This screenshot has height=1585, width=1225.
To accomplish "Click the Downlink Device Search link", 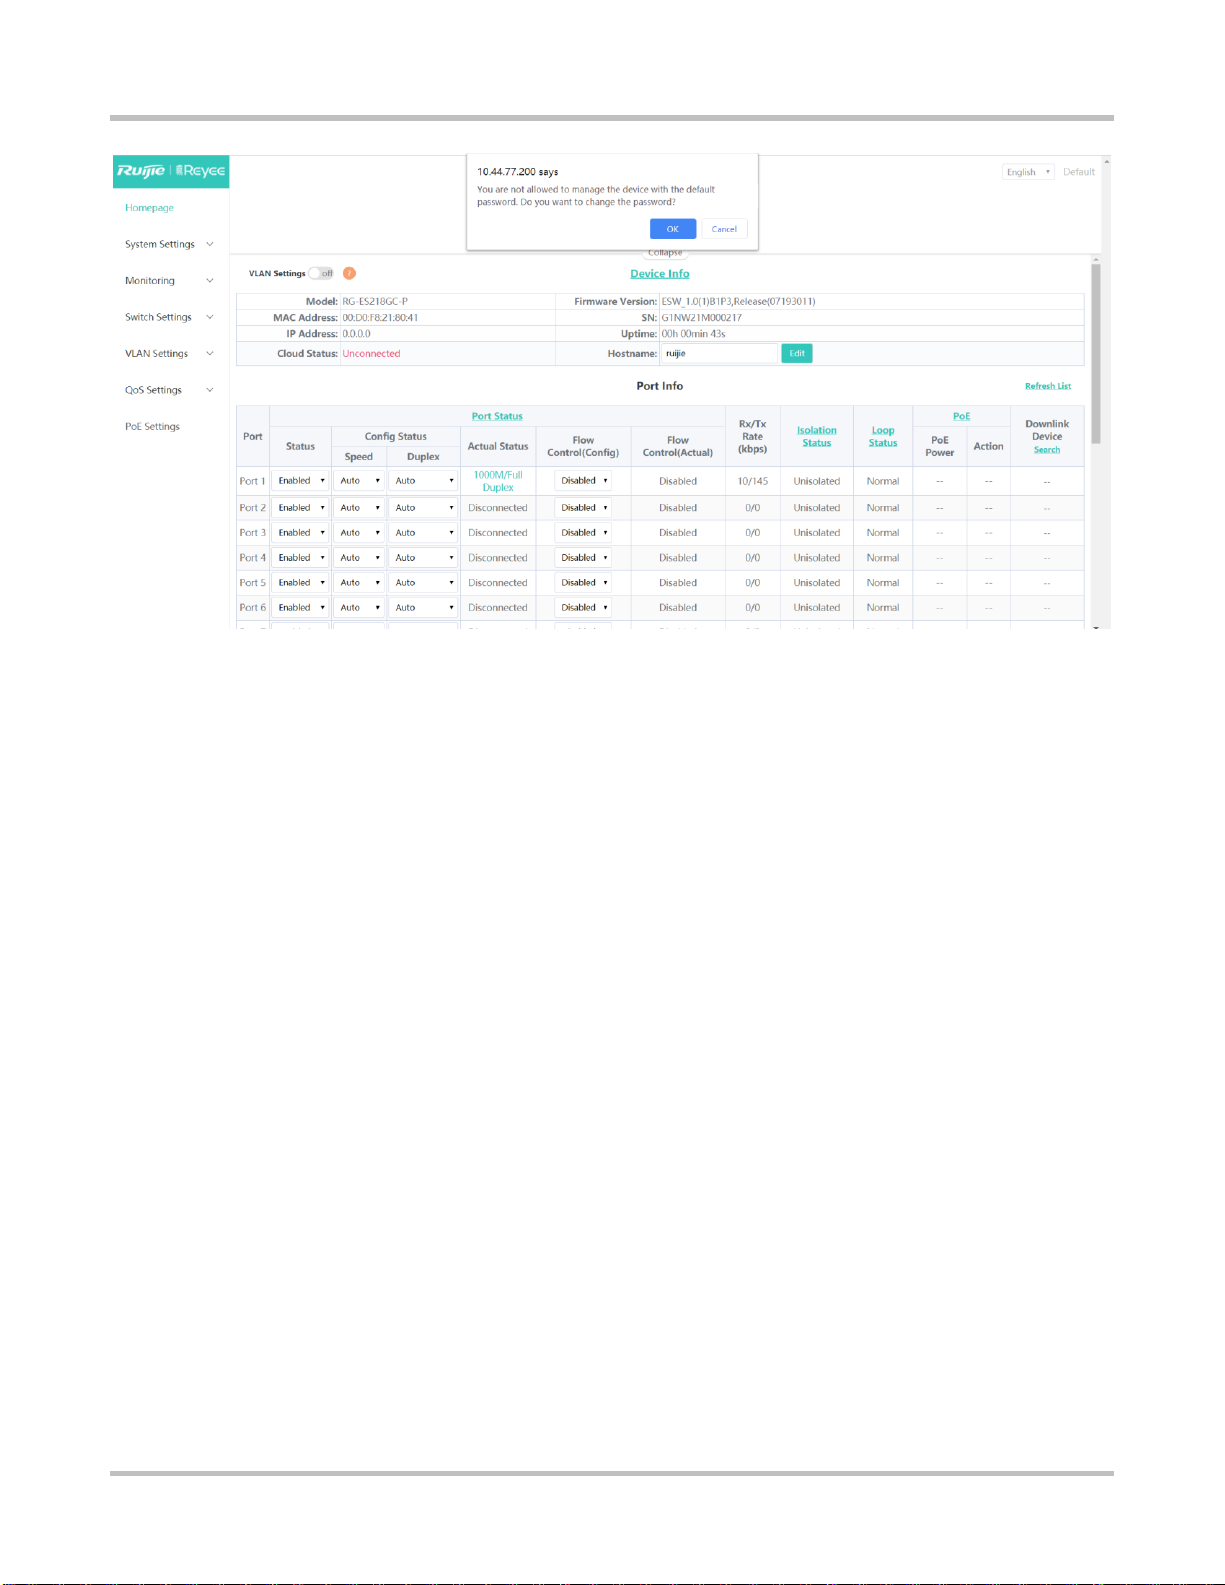I will pyautogui.click(x=1047, y=450).
